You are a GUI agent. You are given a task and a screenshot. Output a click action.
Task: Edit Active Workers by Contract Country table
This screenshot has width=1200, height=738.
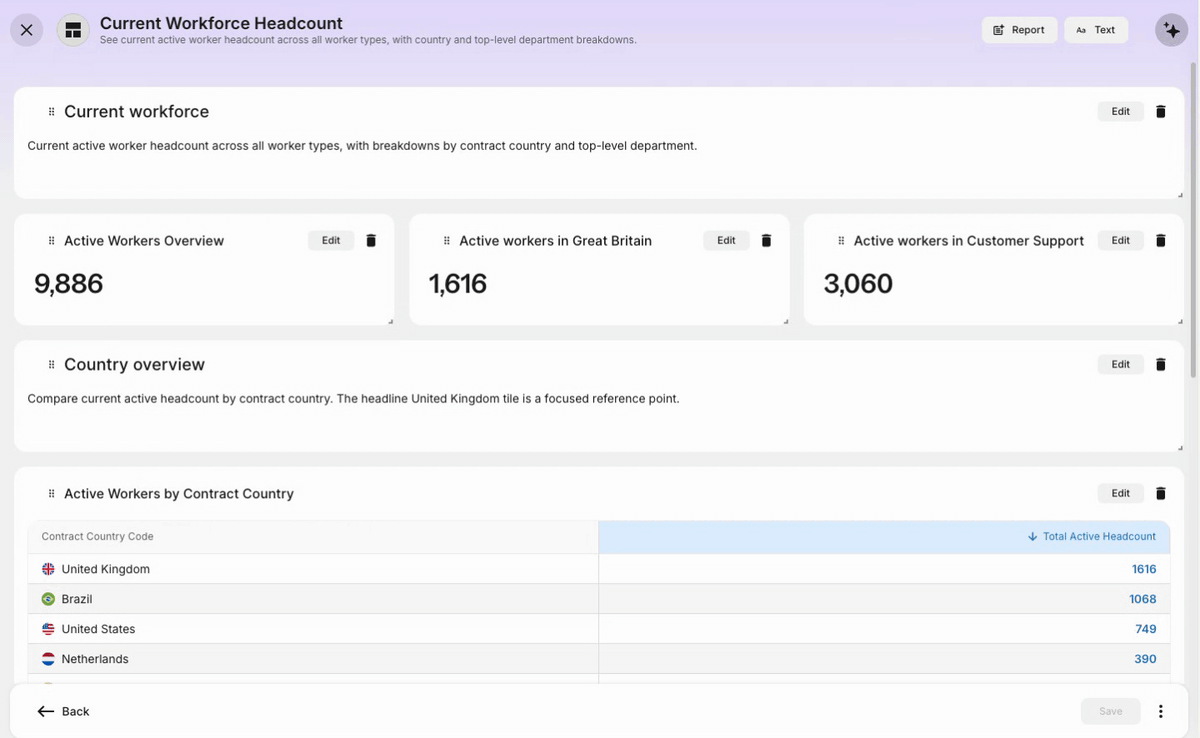pyautogui.click(x=1120, y=494)
